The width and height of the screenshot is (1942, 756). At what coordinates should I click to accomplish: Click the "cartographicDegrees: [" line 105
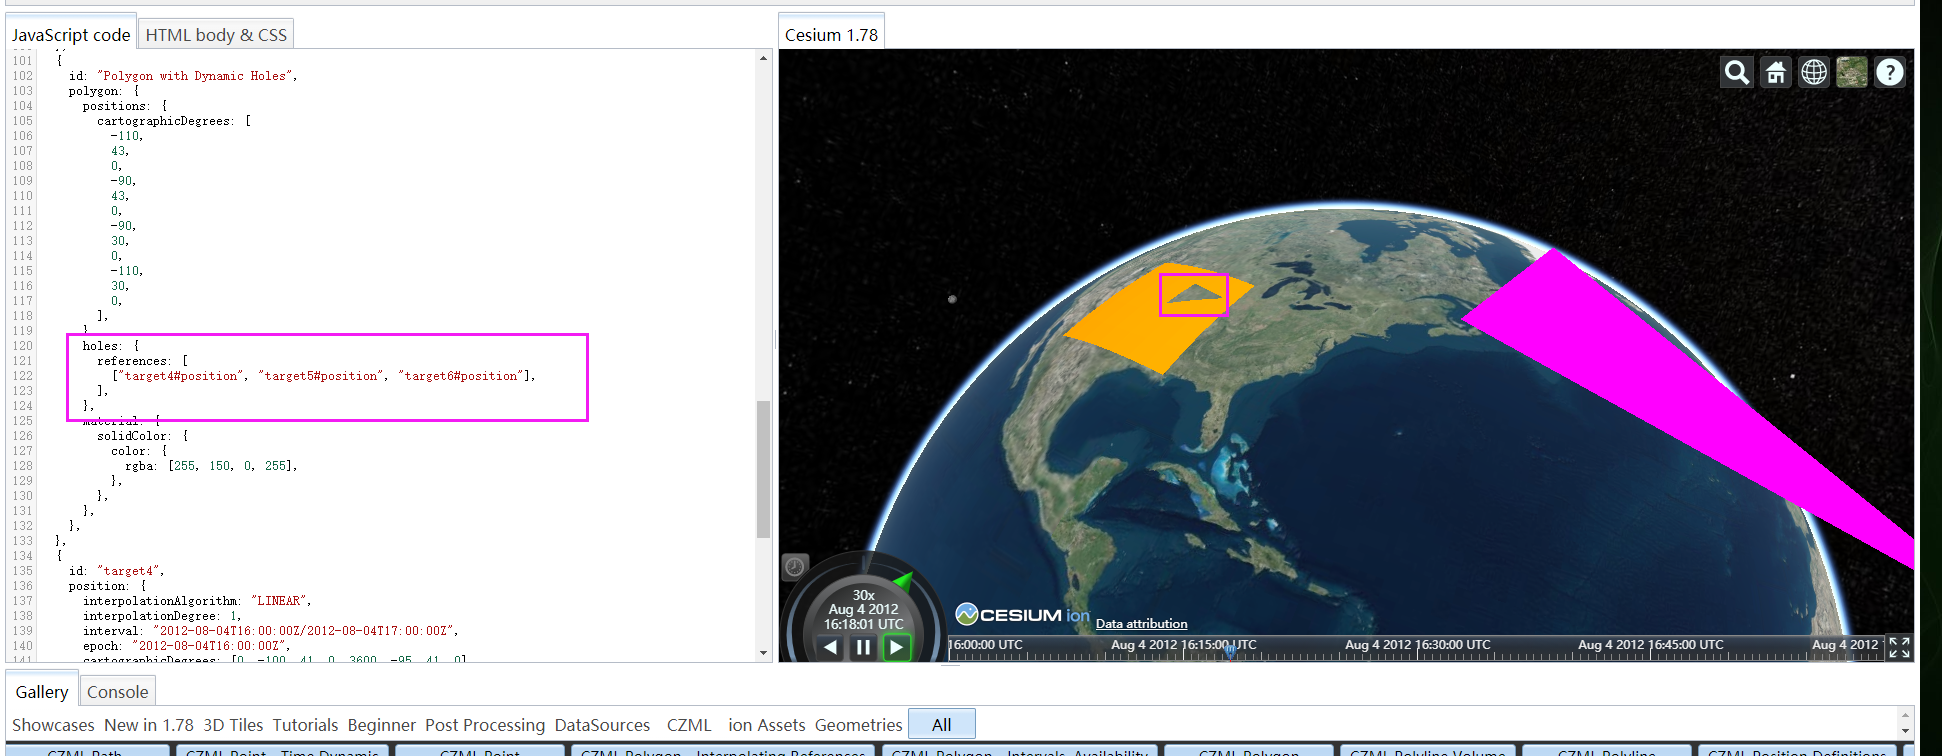[174, 121]
